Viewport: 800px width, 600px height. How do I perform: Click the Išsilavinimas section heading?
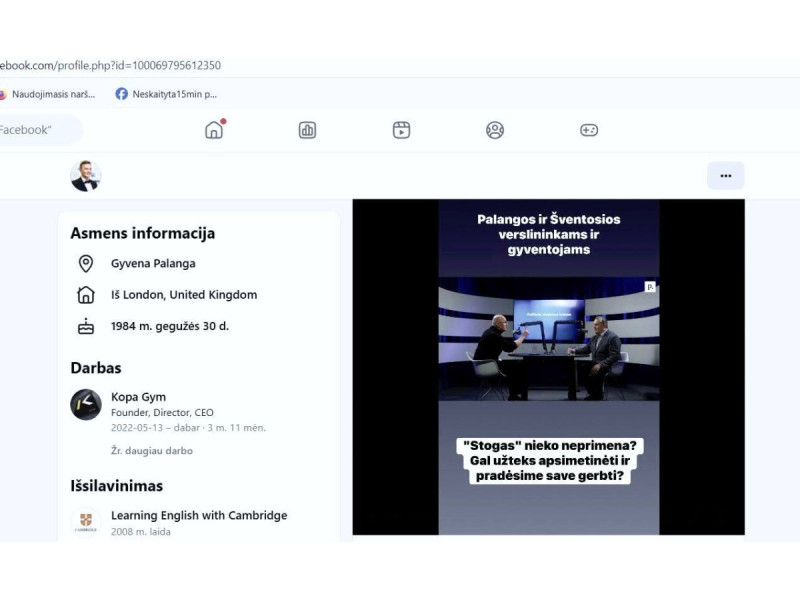(117, 486)
